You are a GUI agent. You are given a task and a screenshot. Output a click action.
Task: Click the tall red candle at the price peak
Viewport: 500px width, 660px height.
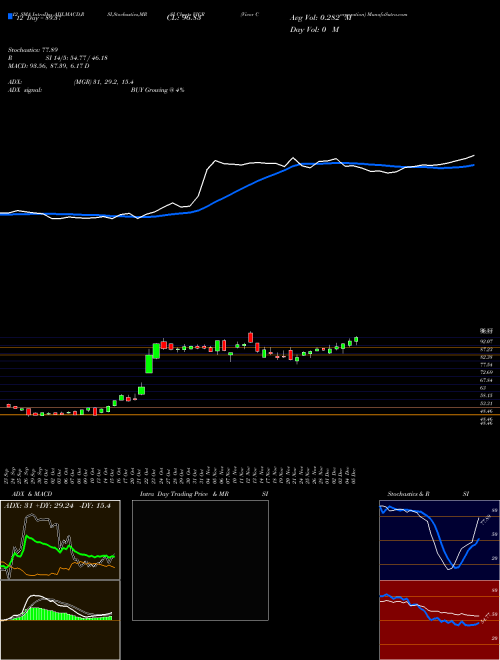click(251, 337)
